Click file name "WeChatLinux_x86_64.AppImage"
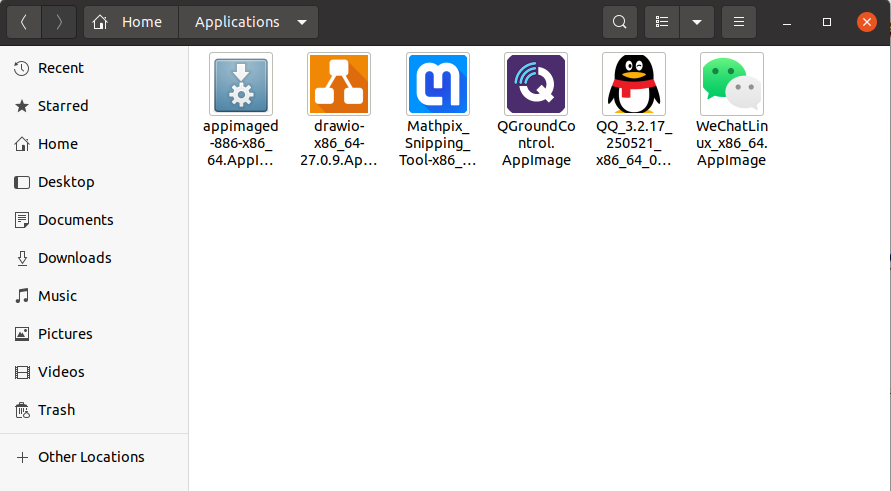This screenshot has height=491, width=891. pos(732,143)
